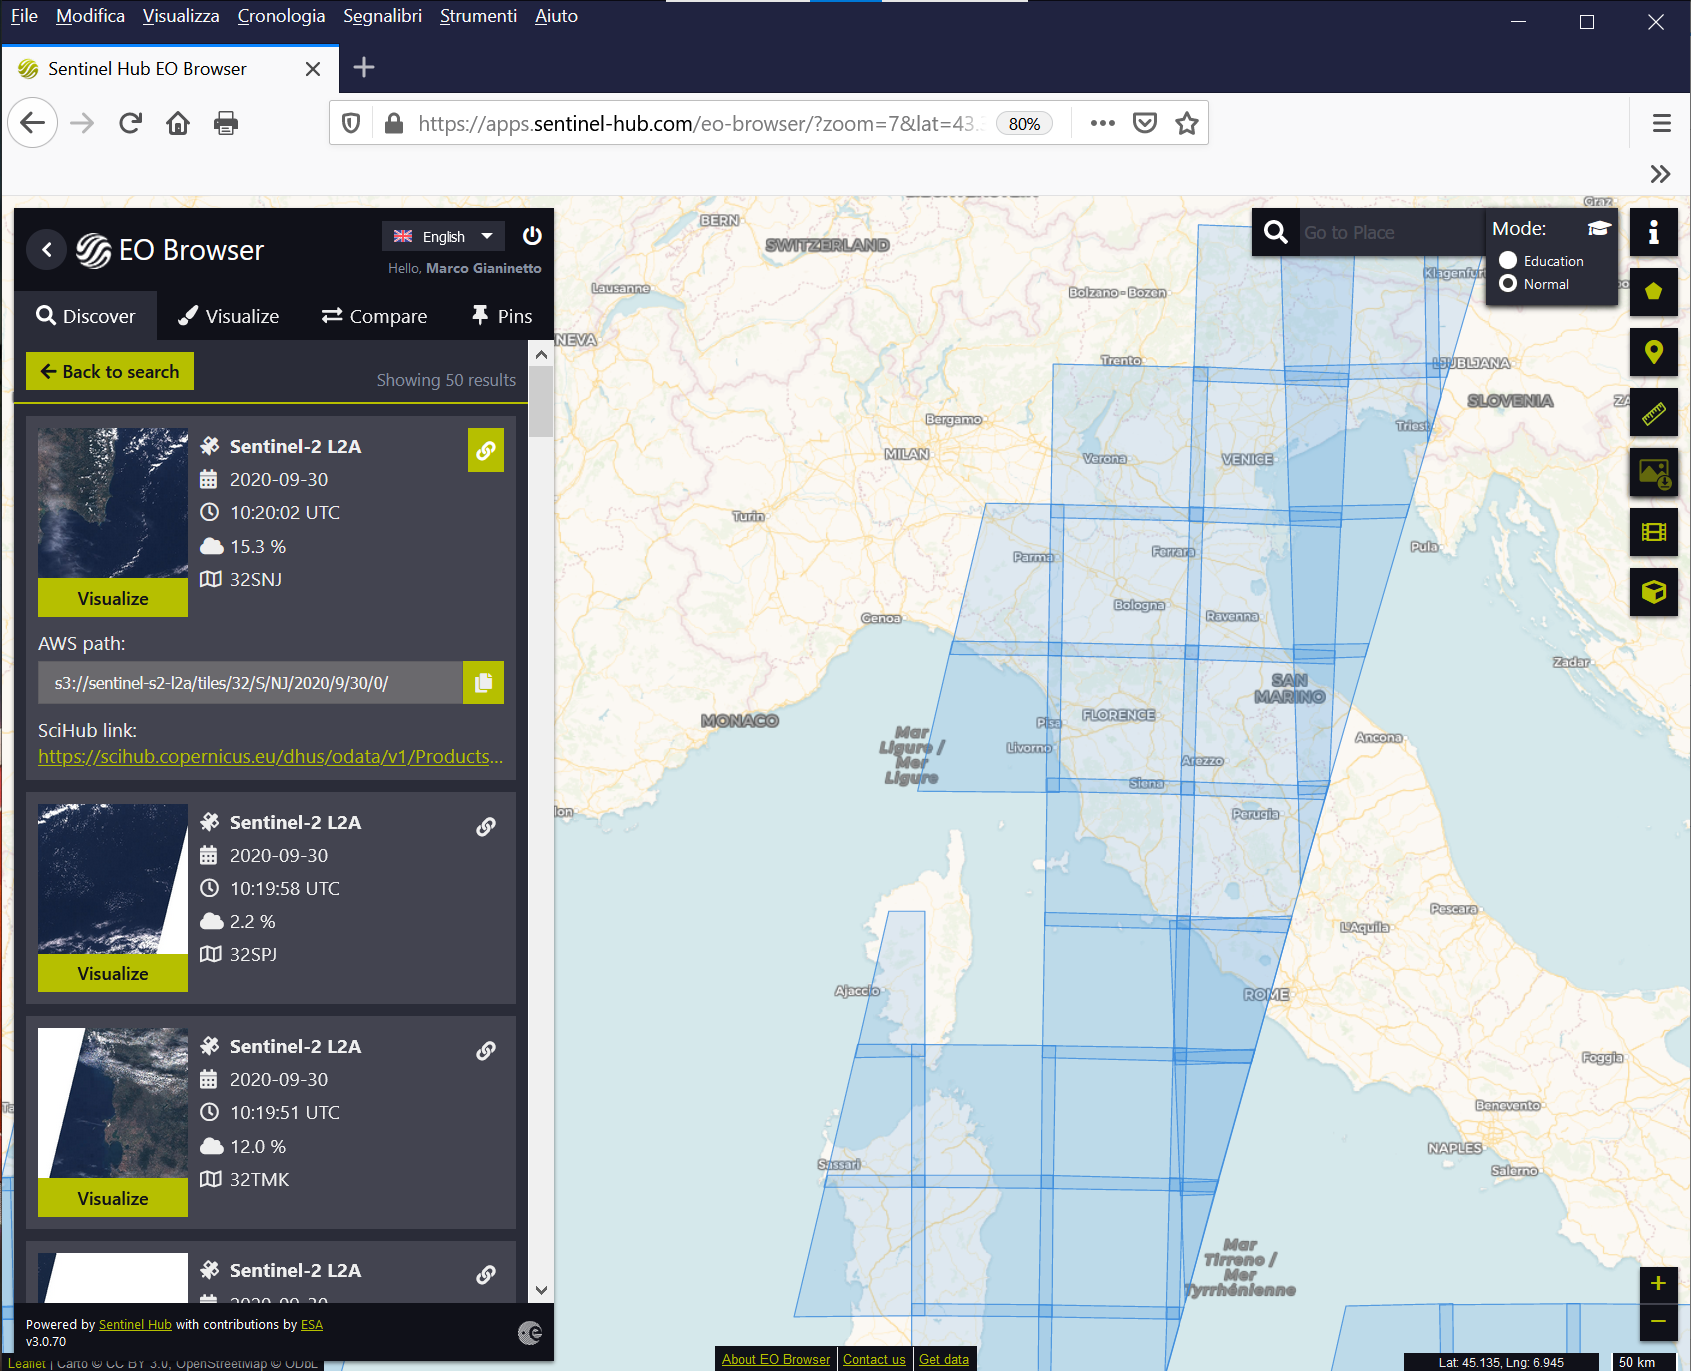This screenshot has height=1371, width=1691.
Task: Open the Strumenti menu
Action: pos(478,16)
